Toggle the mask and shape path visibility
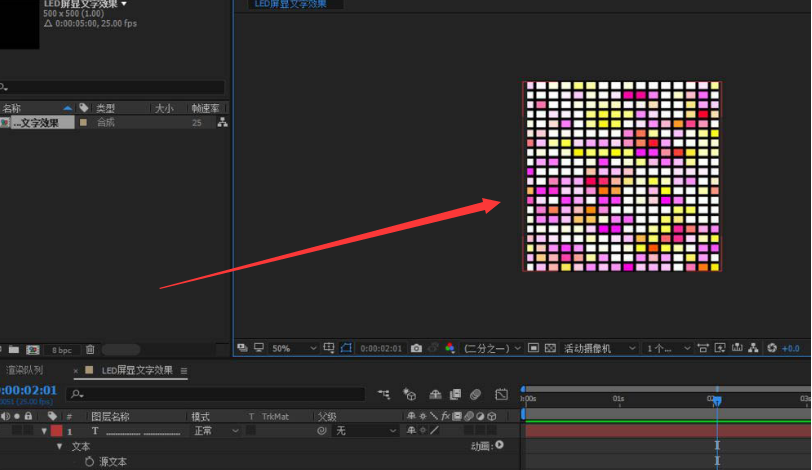The image size is (812, 470). (346, 348)
